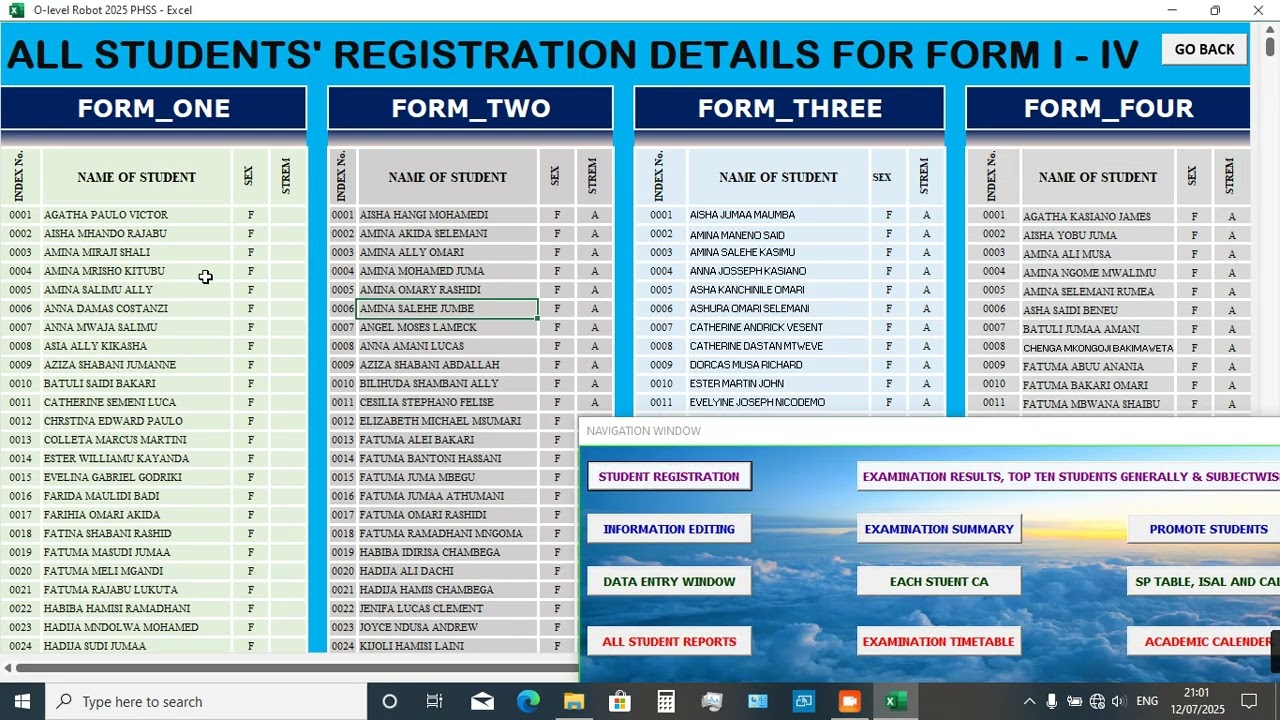
Task: Open STUDENT REGISTRATION in the navigation window
Action: pos(669,477)
